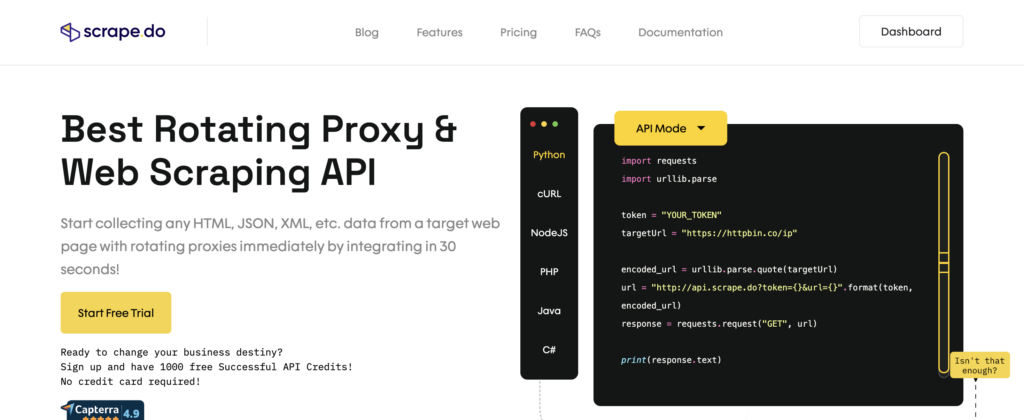Click the red window dot

coord(533,123)
